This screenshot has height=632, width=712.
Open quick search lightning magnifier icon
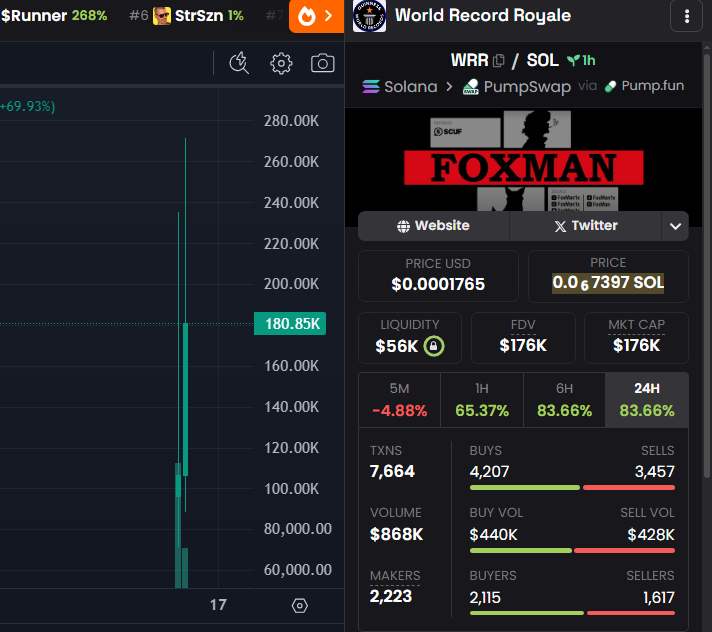click(x=239, y=63)
